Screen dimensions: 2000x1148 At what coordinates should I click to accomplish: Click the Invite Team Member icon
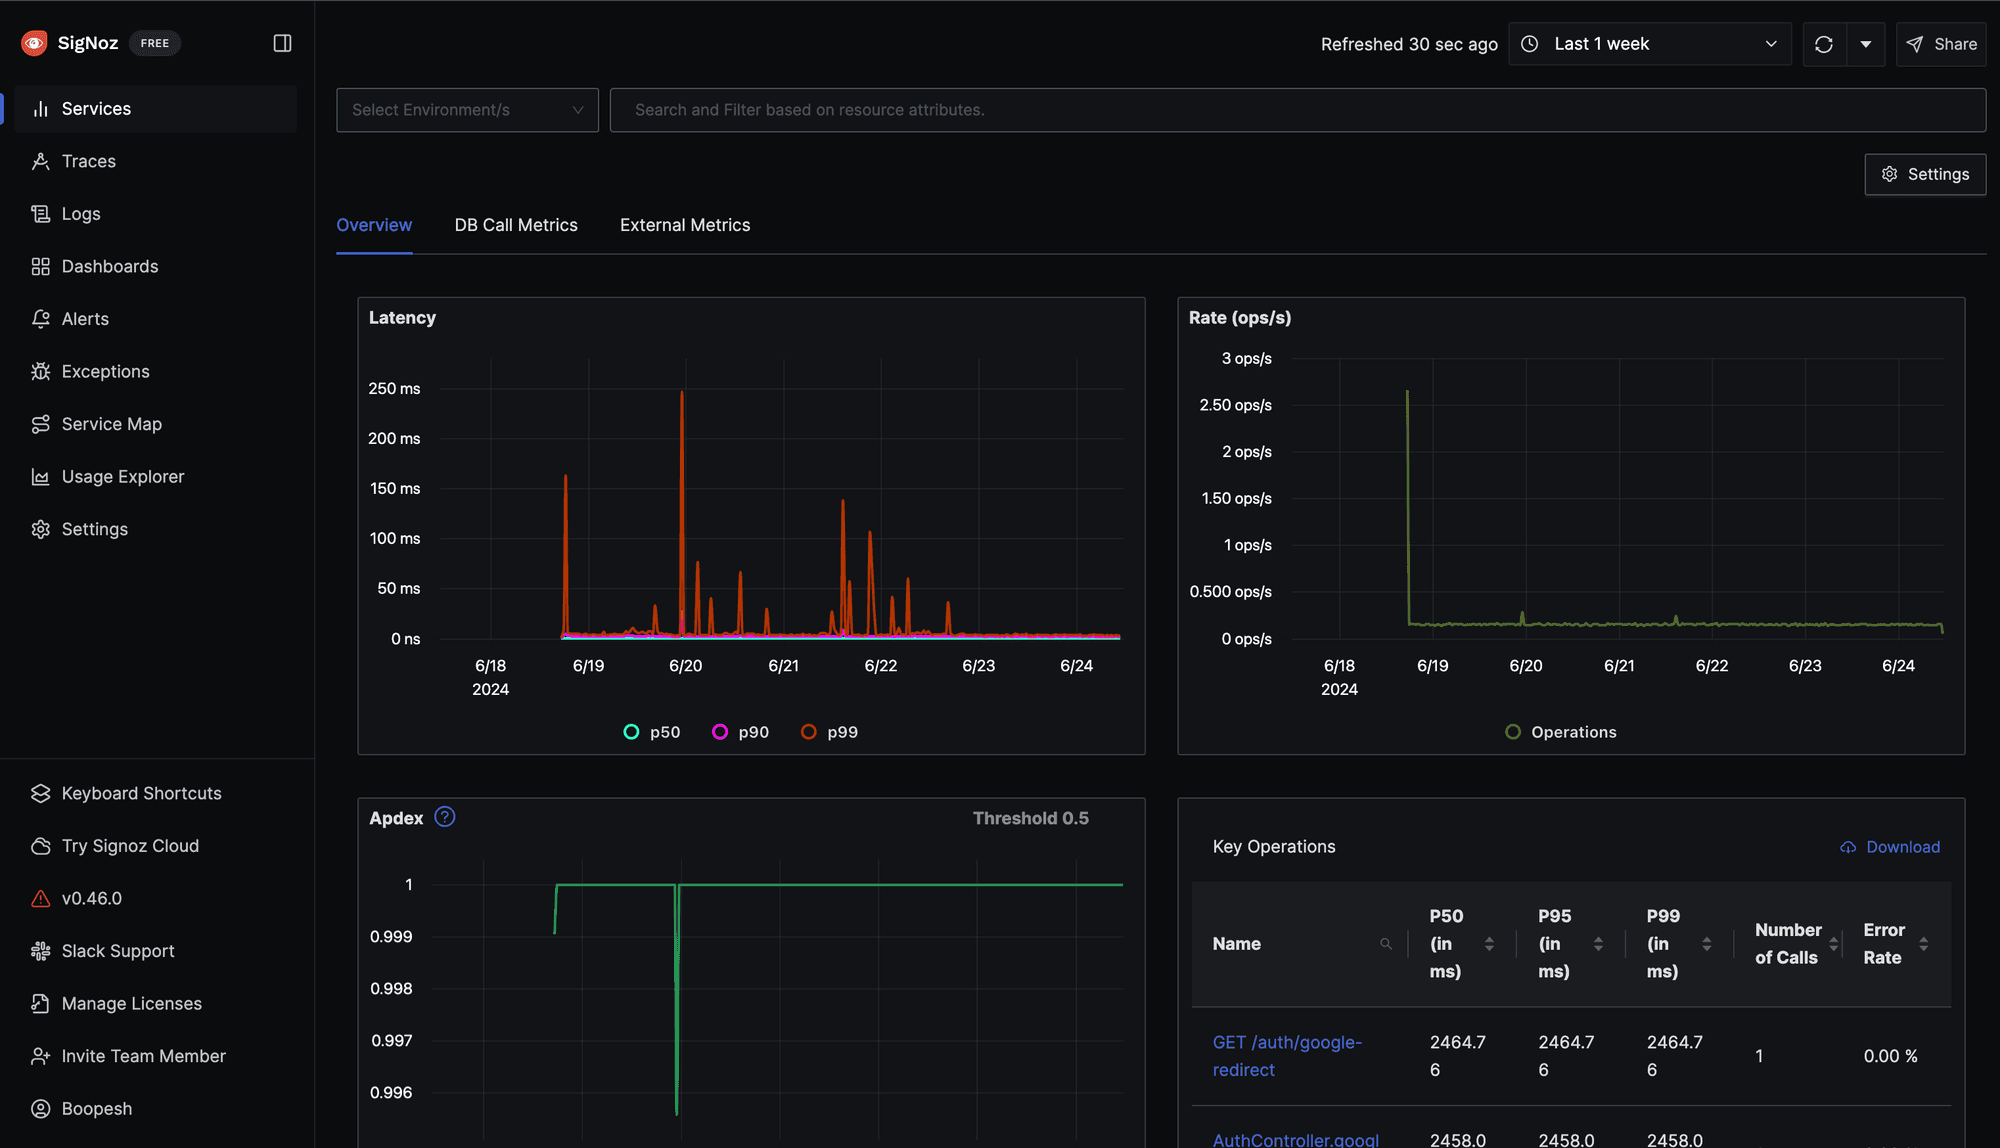click(40, 1056)
